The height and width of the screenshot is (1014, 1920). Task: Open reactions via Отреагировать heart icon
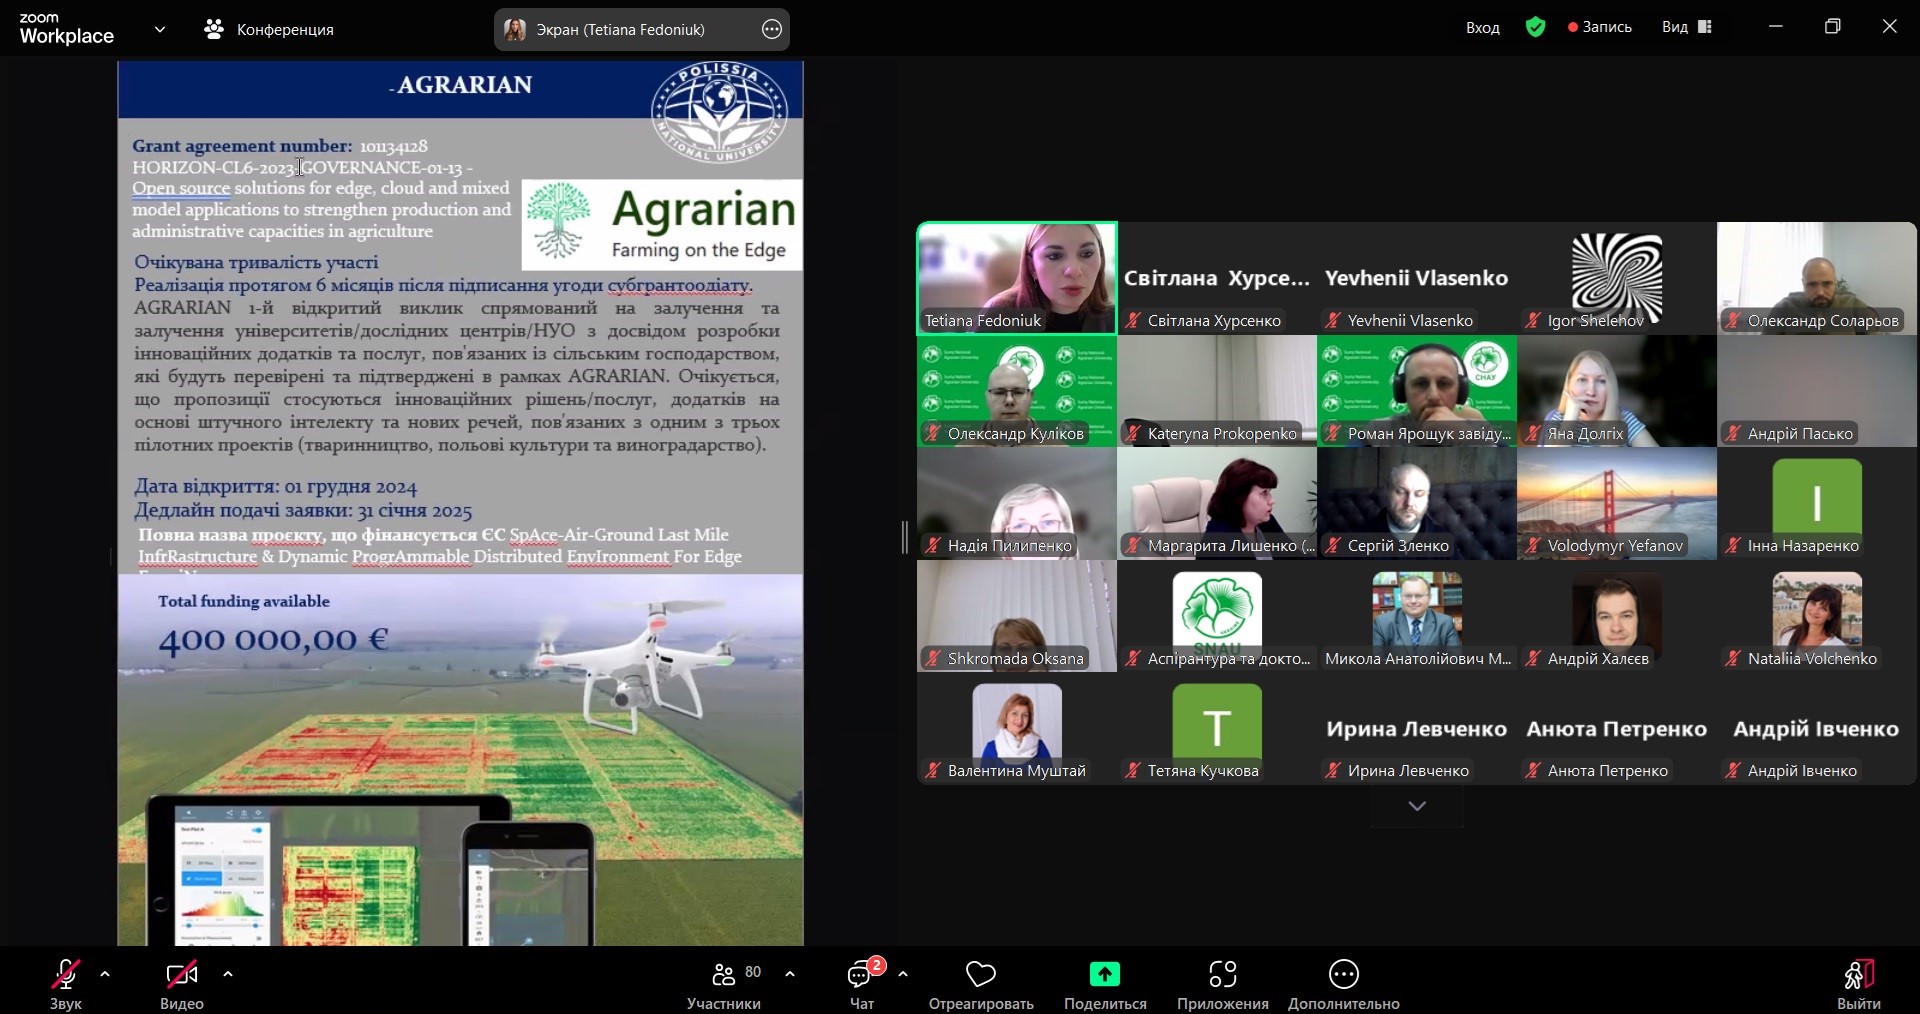(981, 983)
